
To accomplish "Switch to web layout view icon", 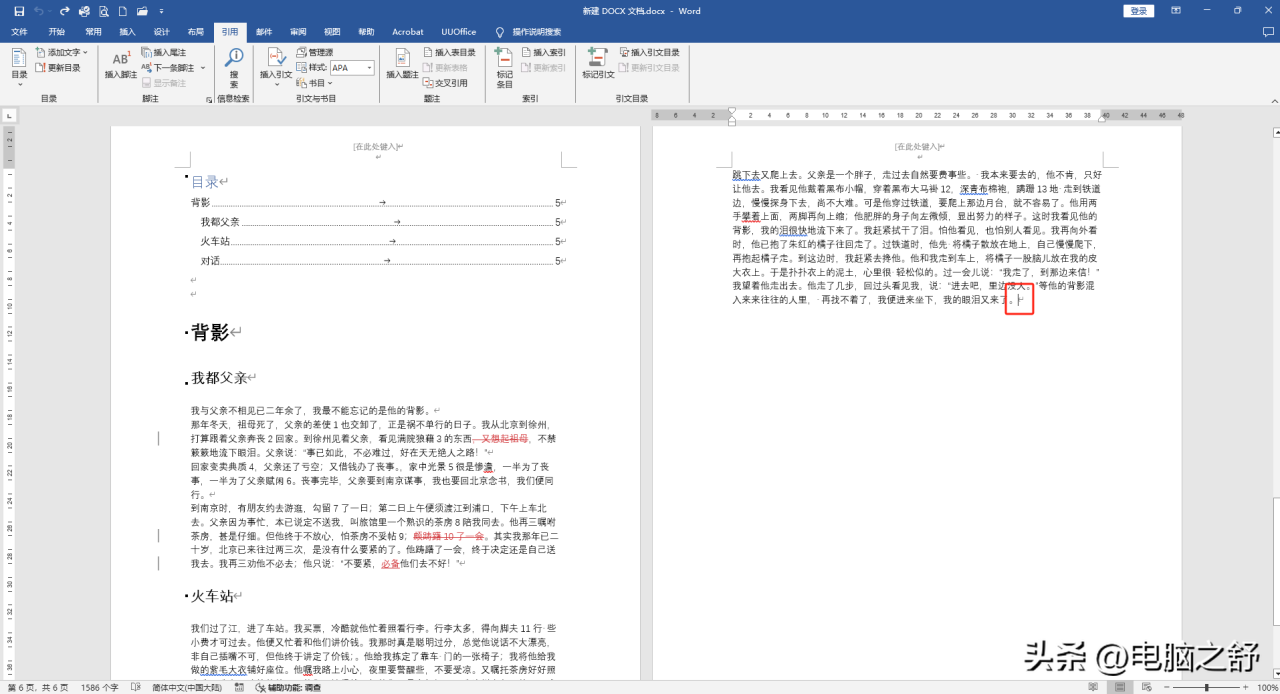I will point(1146,687).
